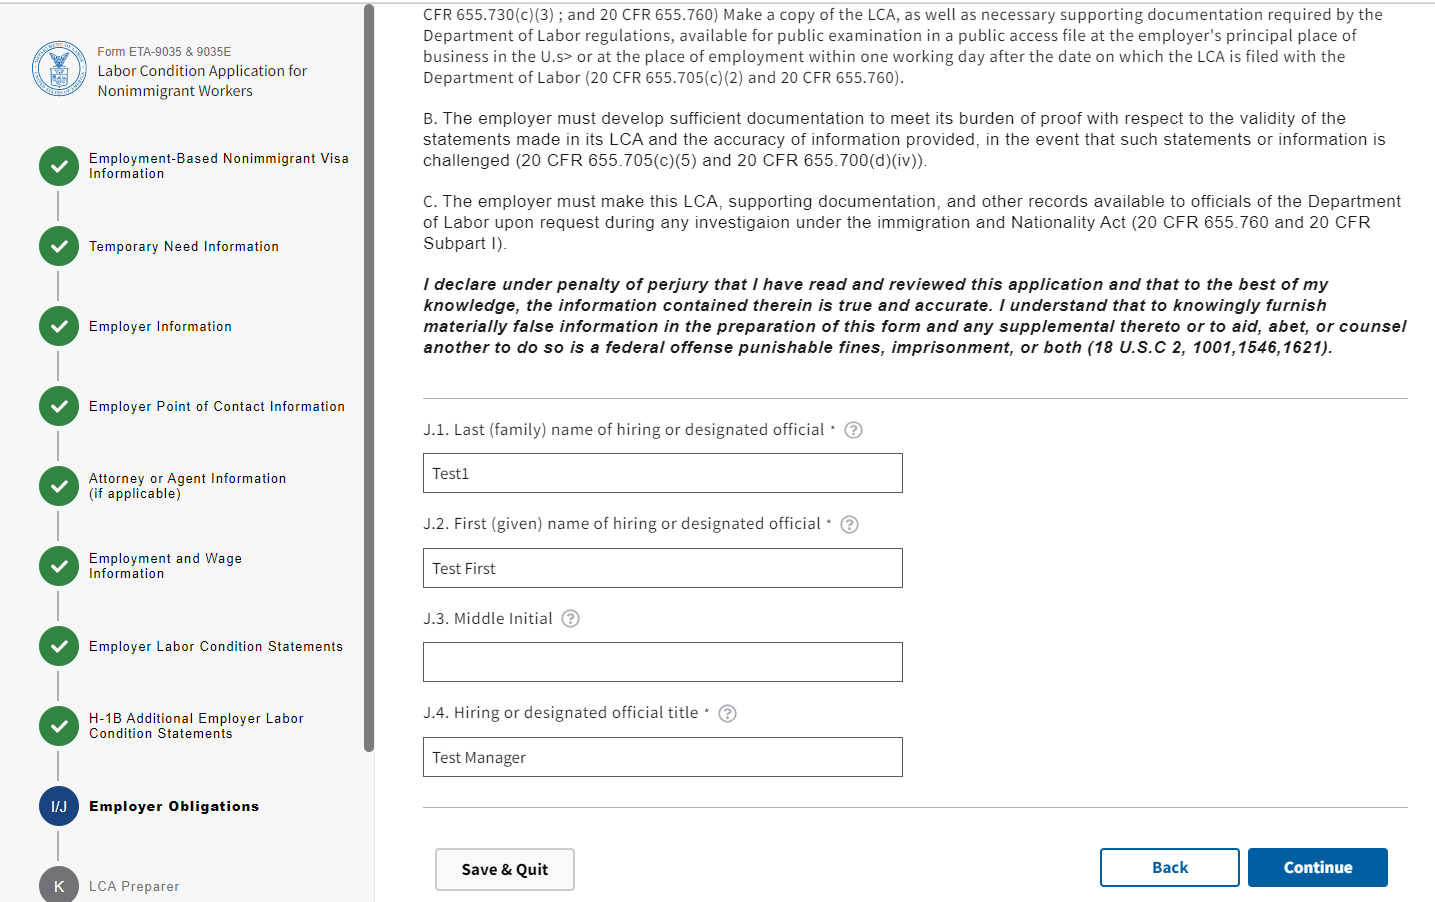This screenshot has height=902, width=1435.
Task: Open Attorney or Agent Information step
Action: (x=187, y=486)
